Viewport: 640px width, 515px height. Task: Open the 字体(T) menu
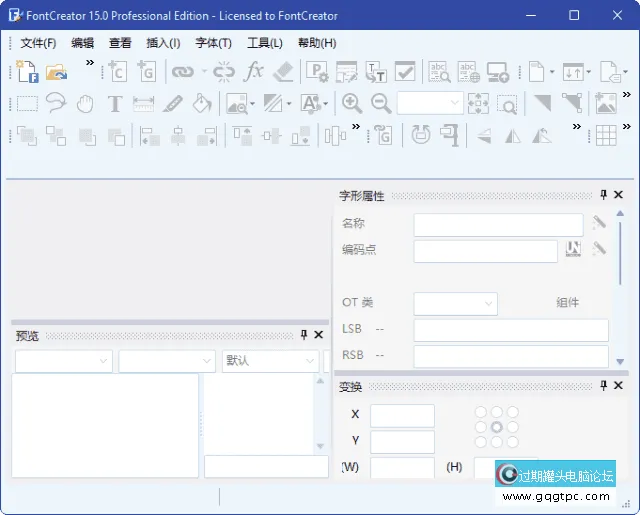(213, 43)
